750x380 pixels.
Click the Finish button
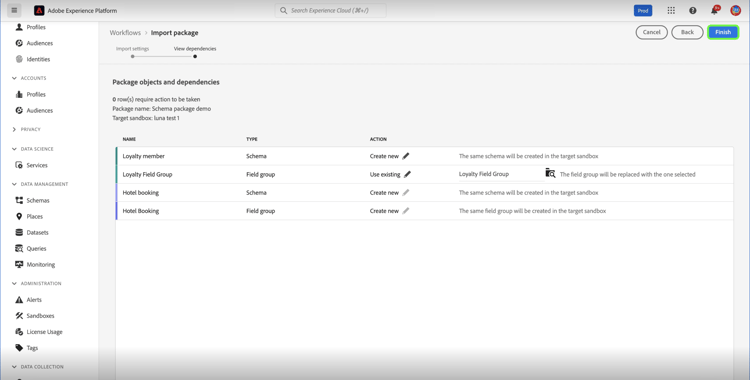723,32
